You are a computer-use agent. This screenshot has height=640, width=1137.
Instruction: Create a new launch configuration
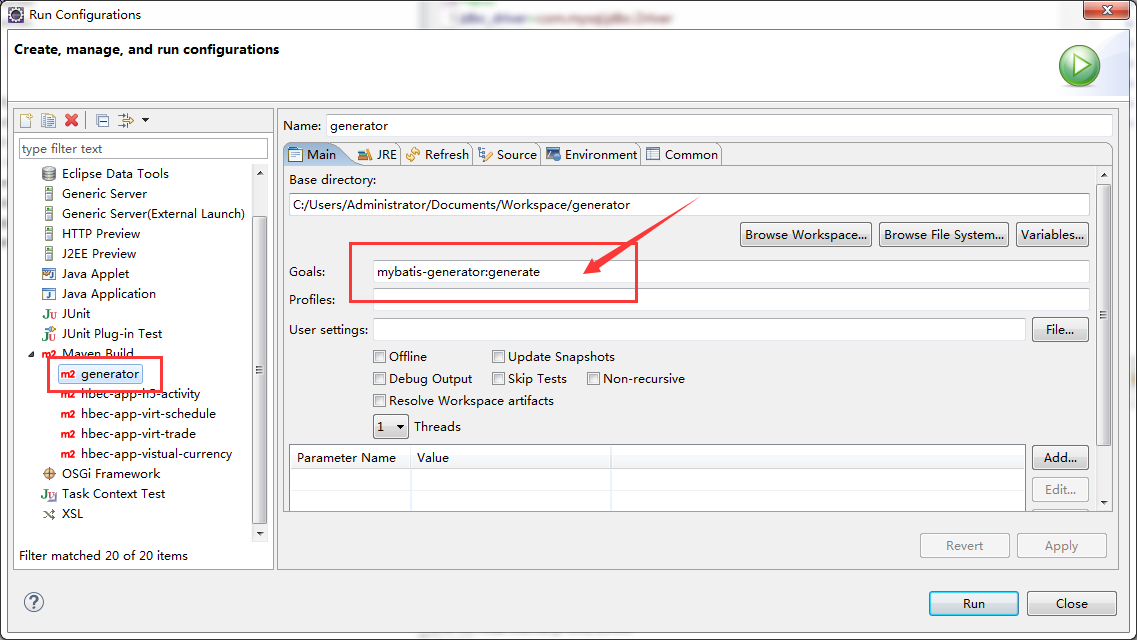coord(27,120)
